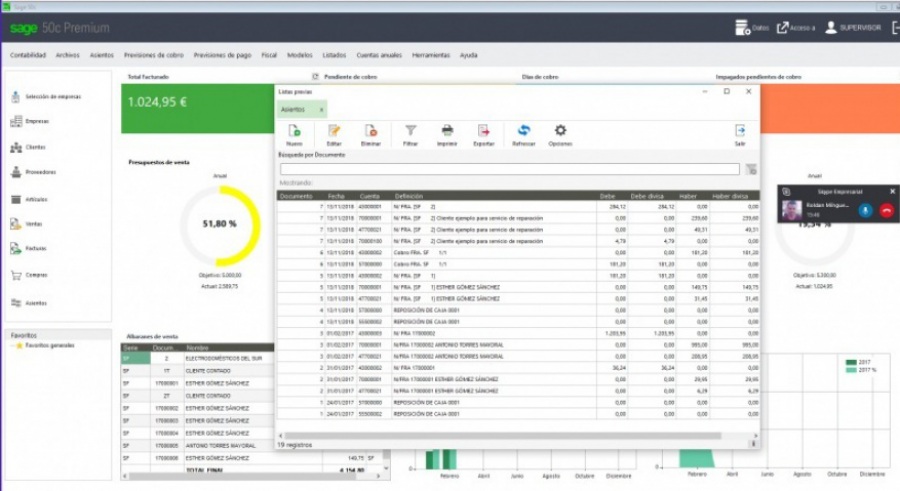Click the 1.024,95 € total invoiced tile
Screen dimensions: 900x491
197,109
